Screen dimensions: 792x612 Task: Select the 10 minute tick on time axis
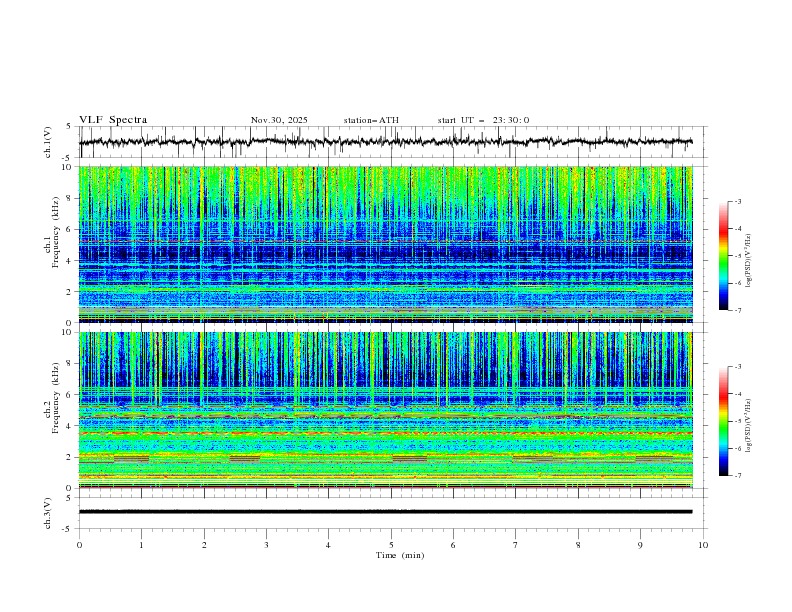tap(703, 545)
